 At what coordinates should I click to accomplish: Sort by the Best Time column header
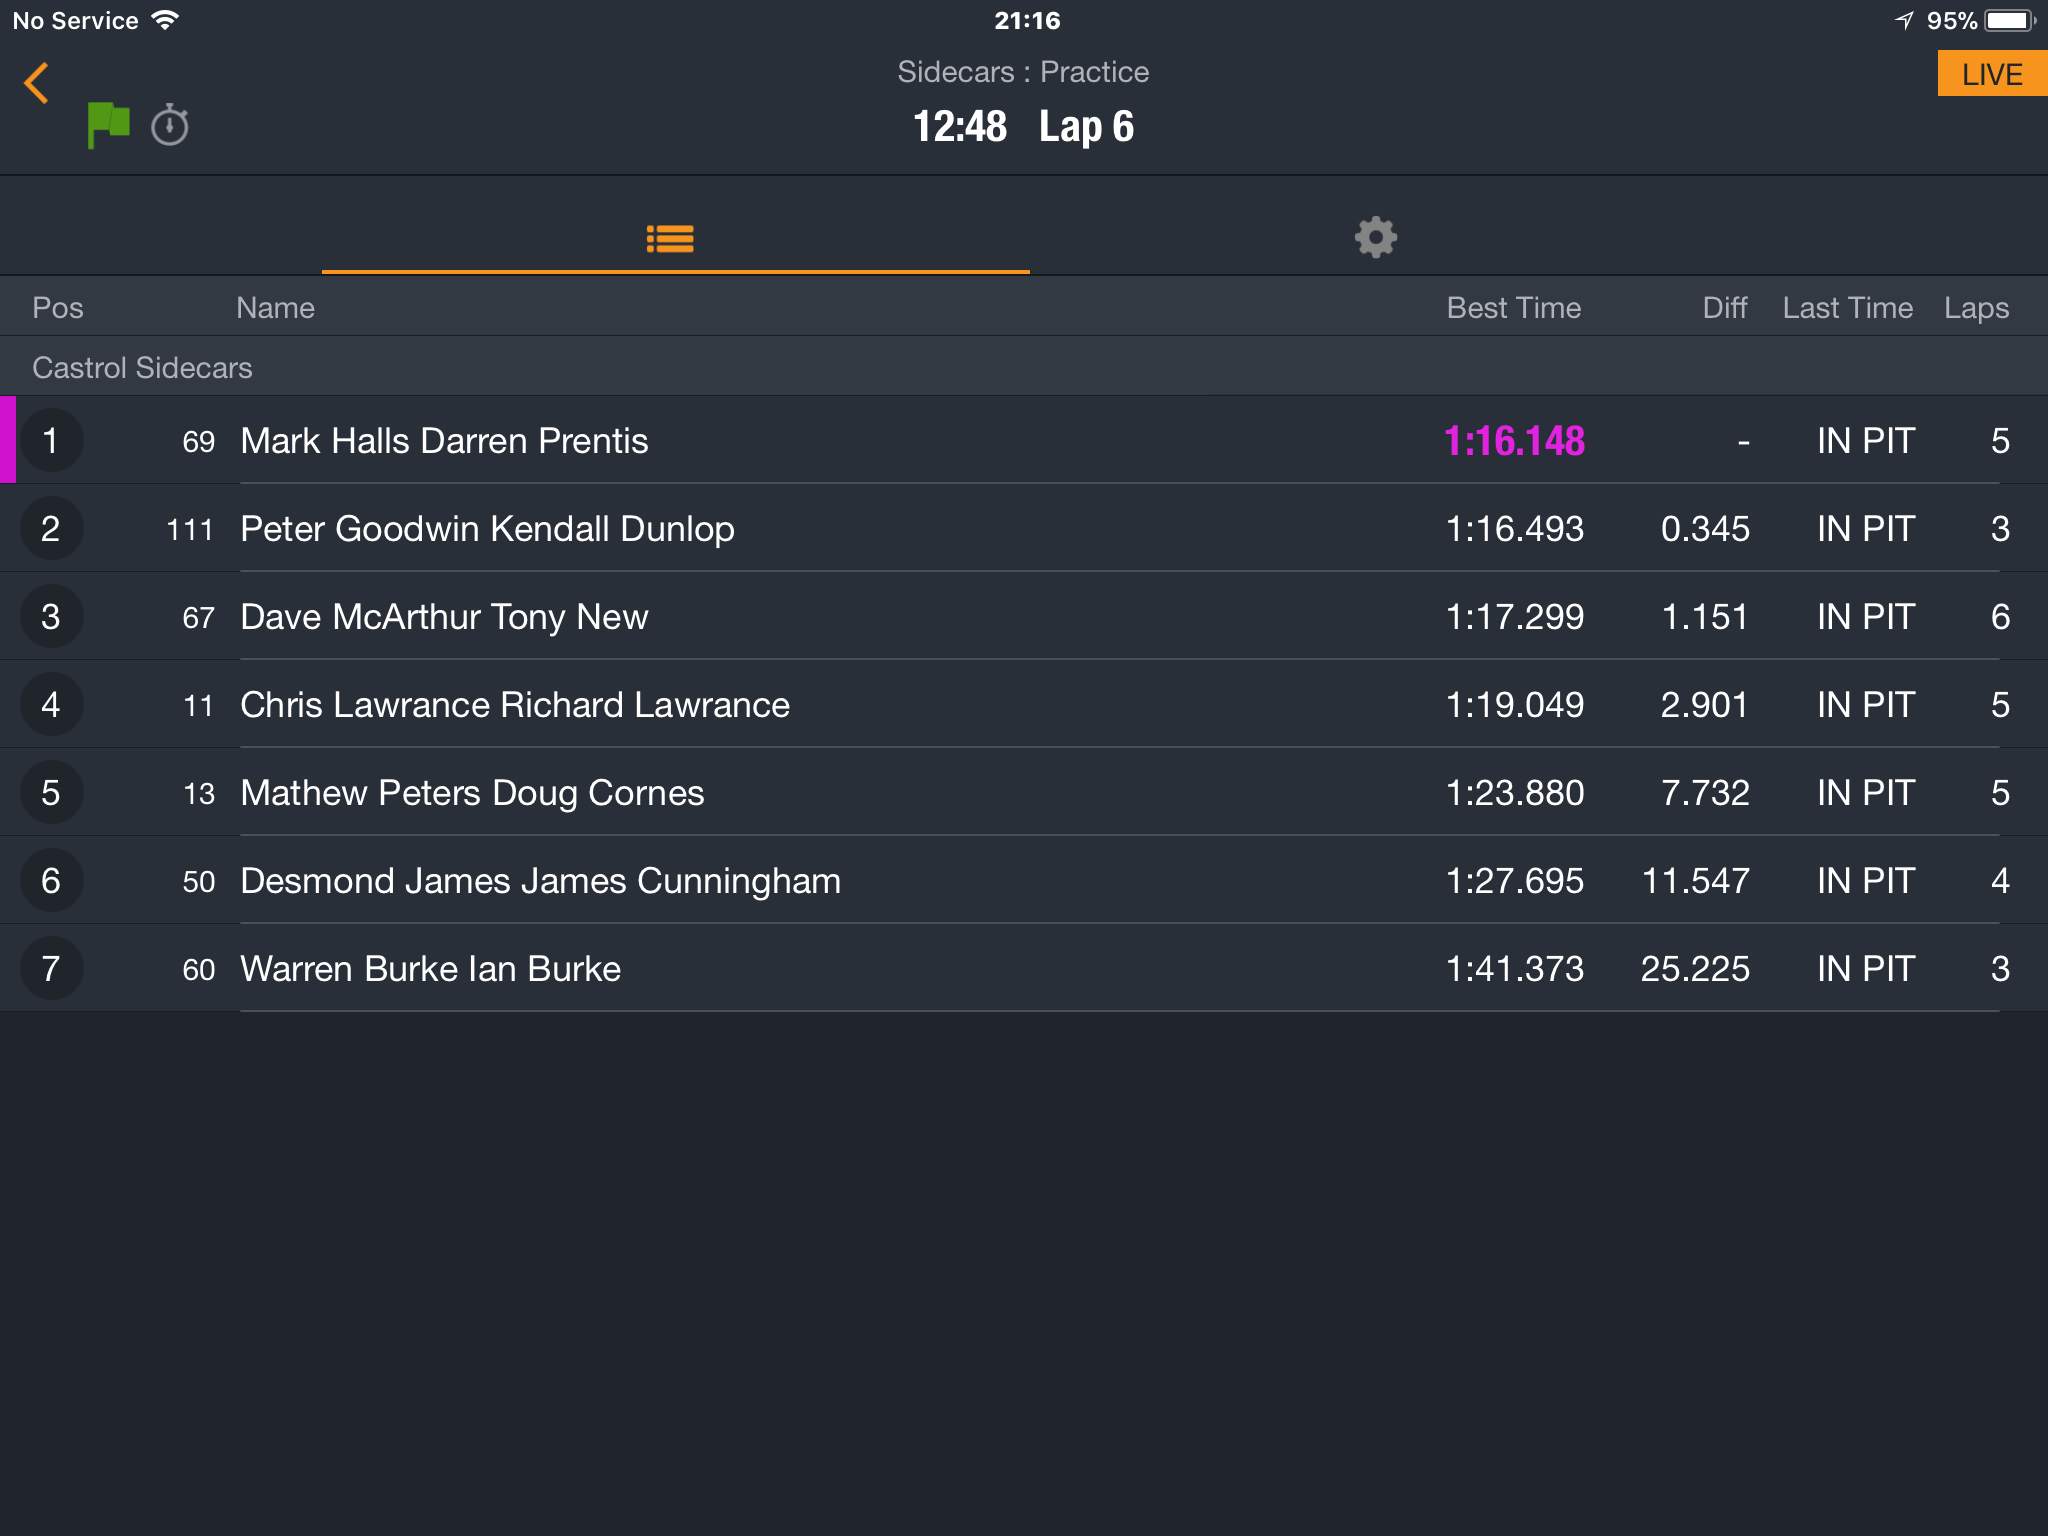[1514, 308]
